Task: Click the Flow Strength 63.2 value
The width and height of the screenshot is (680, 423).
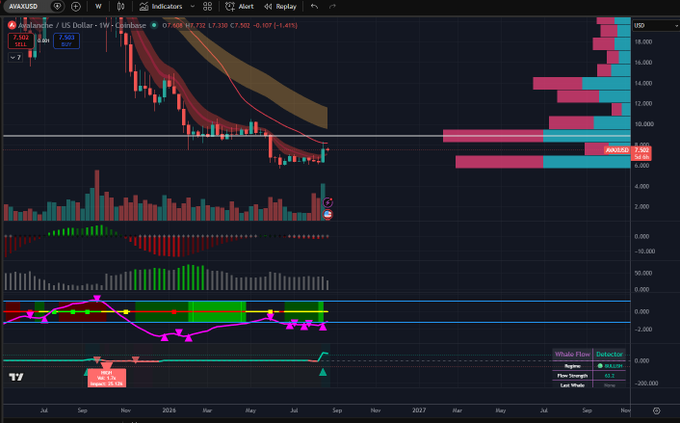Action: point(609,376)
